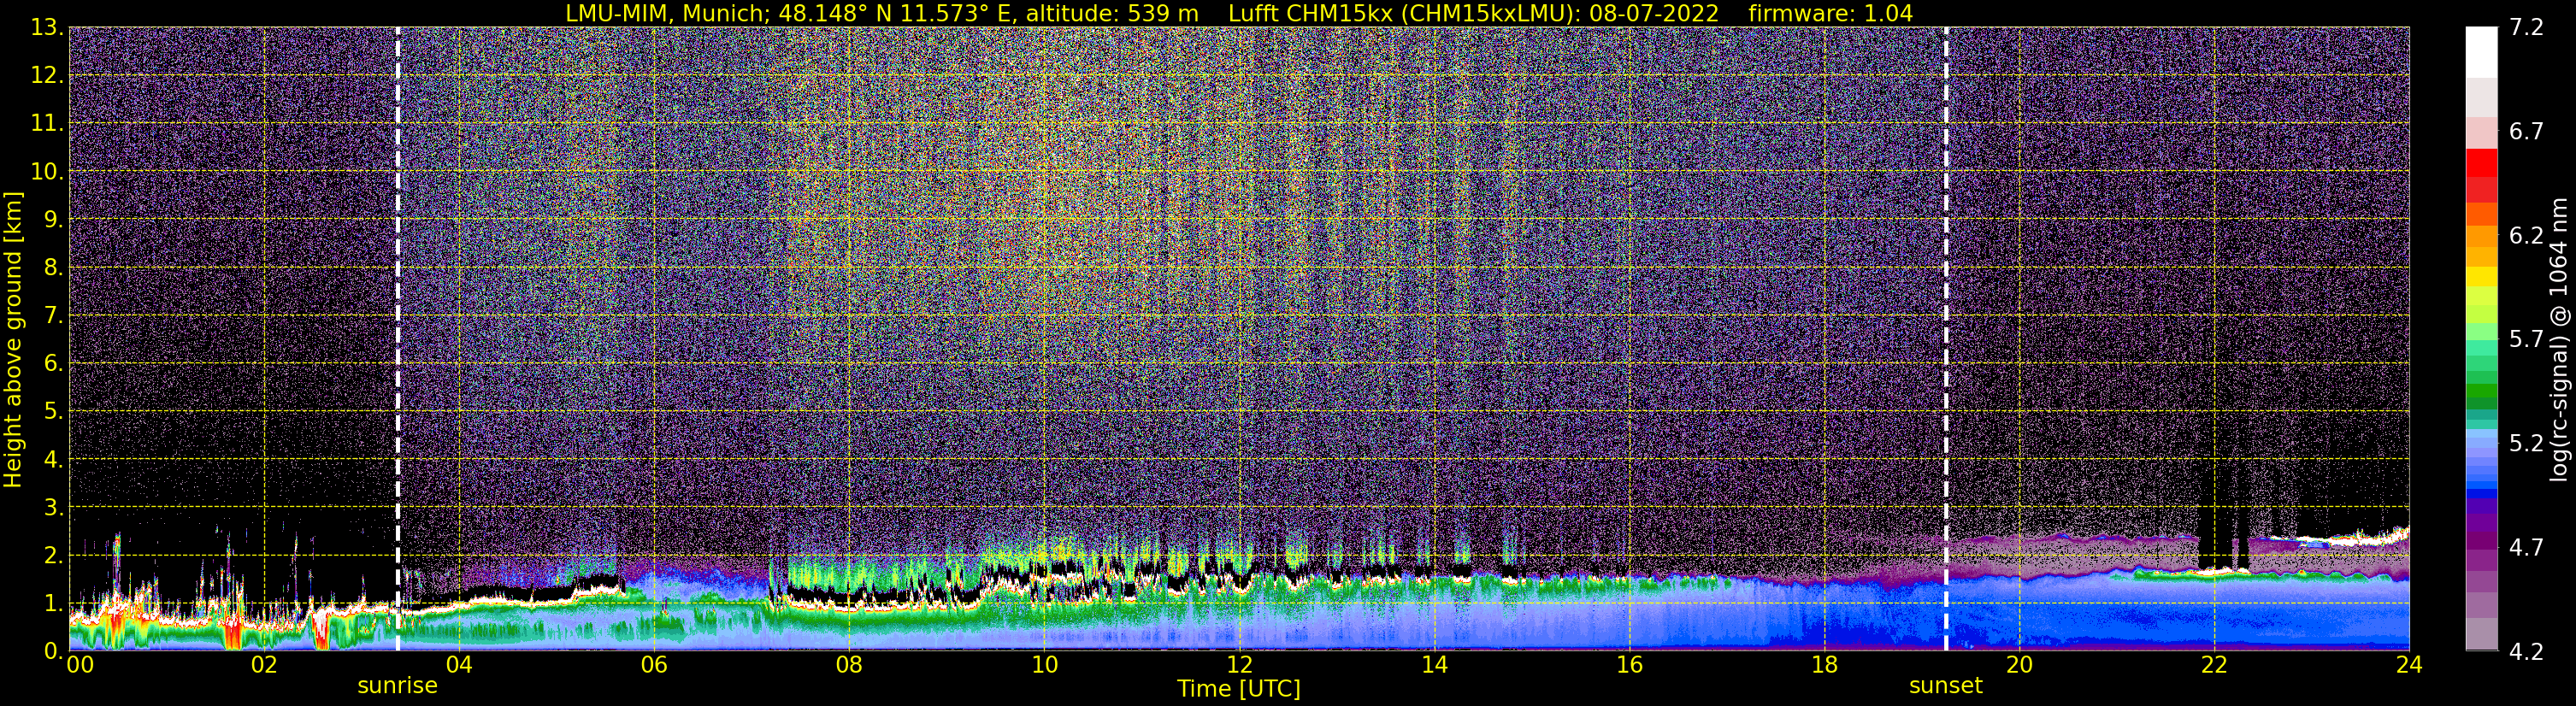Click the white dashed sunset marker line
2576x706 pixels.
pos(1946,338)
